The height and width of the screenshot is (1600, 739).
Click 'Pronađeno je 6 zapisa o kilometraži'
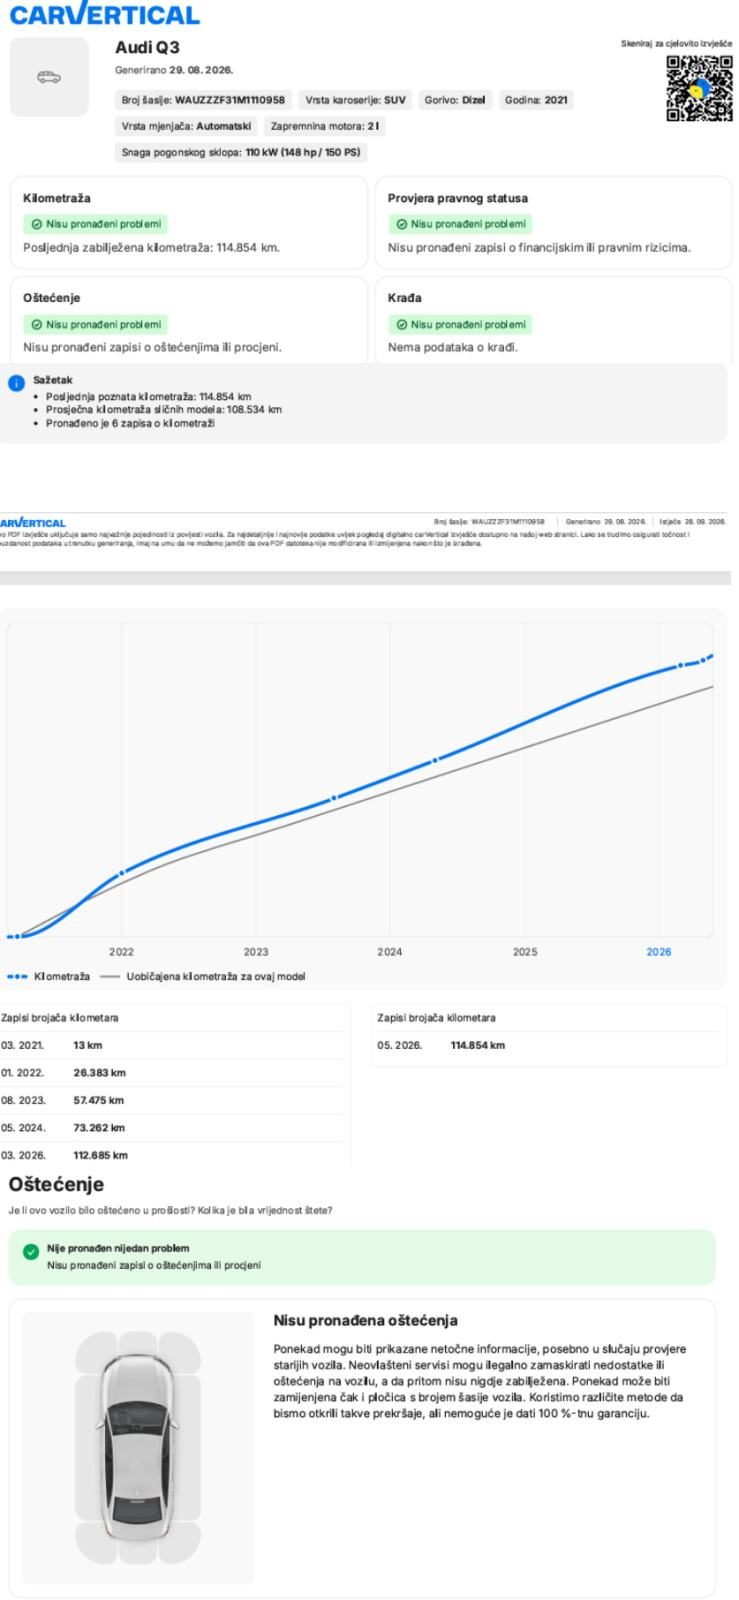pos(130,423)
